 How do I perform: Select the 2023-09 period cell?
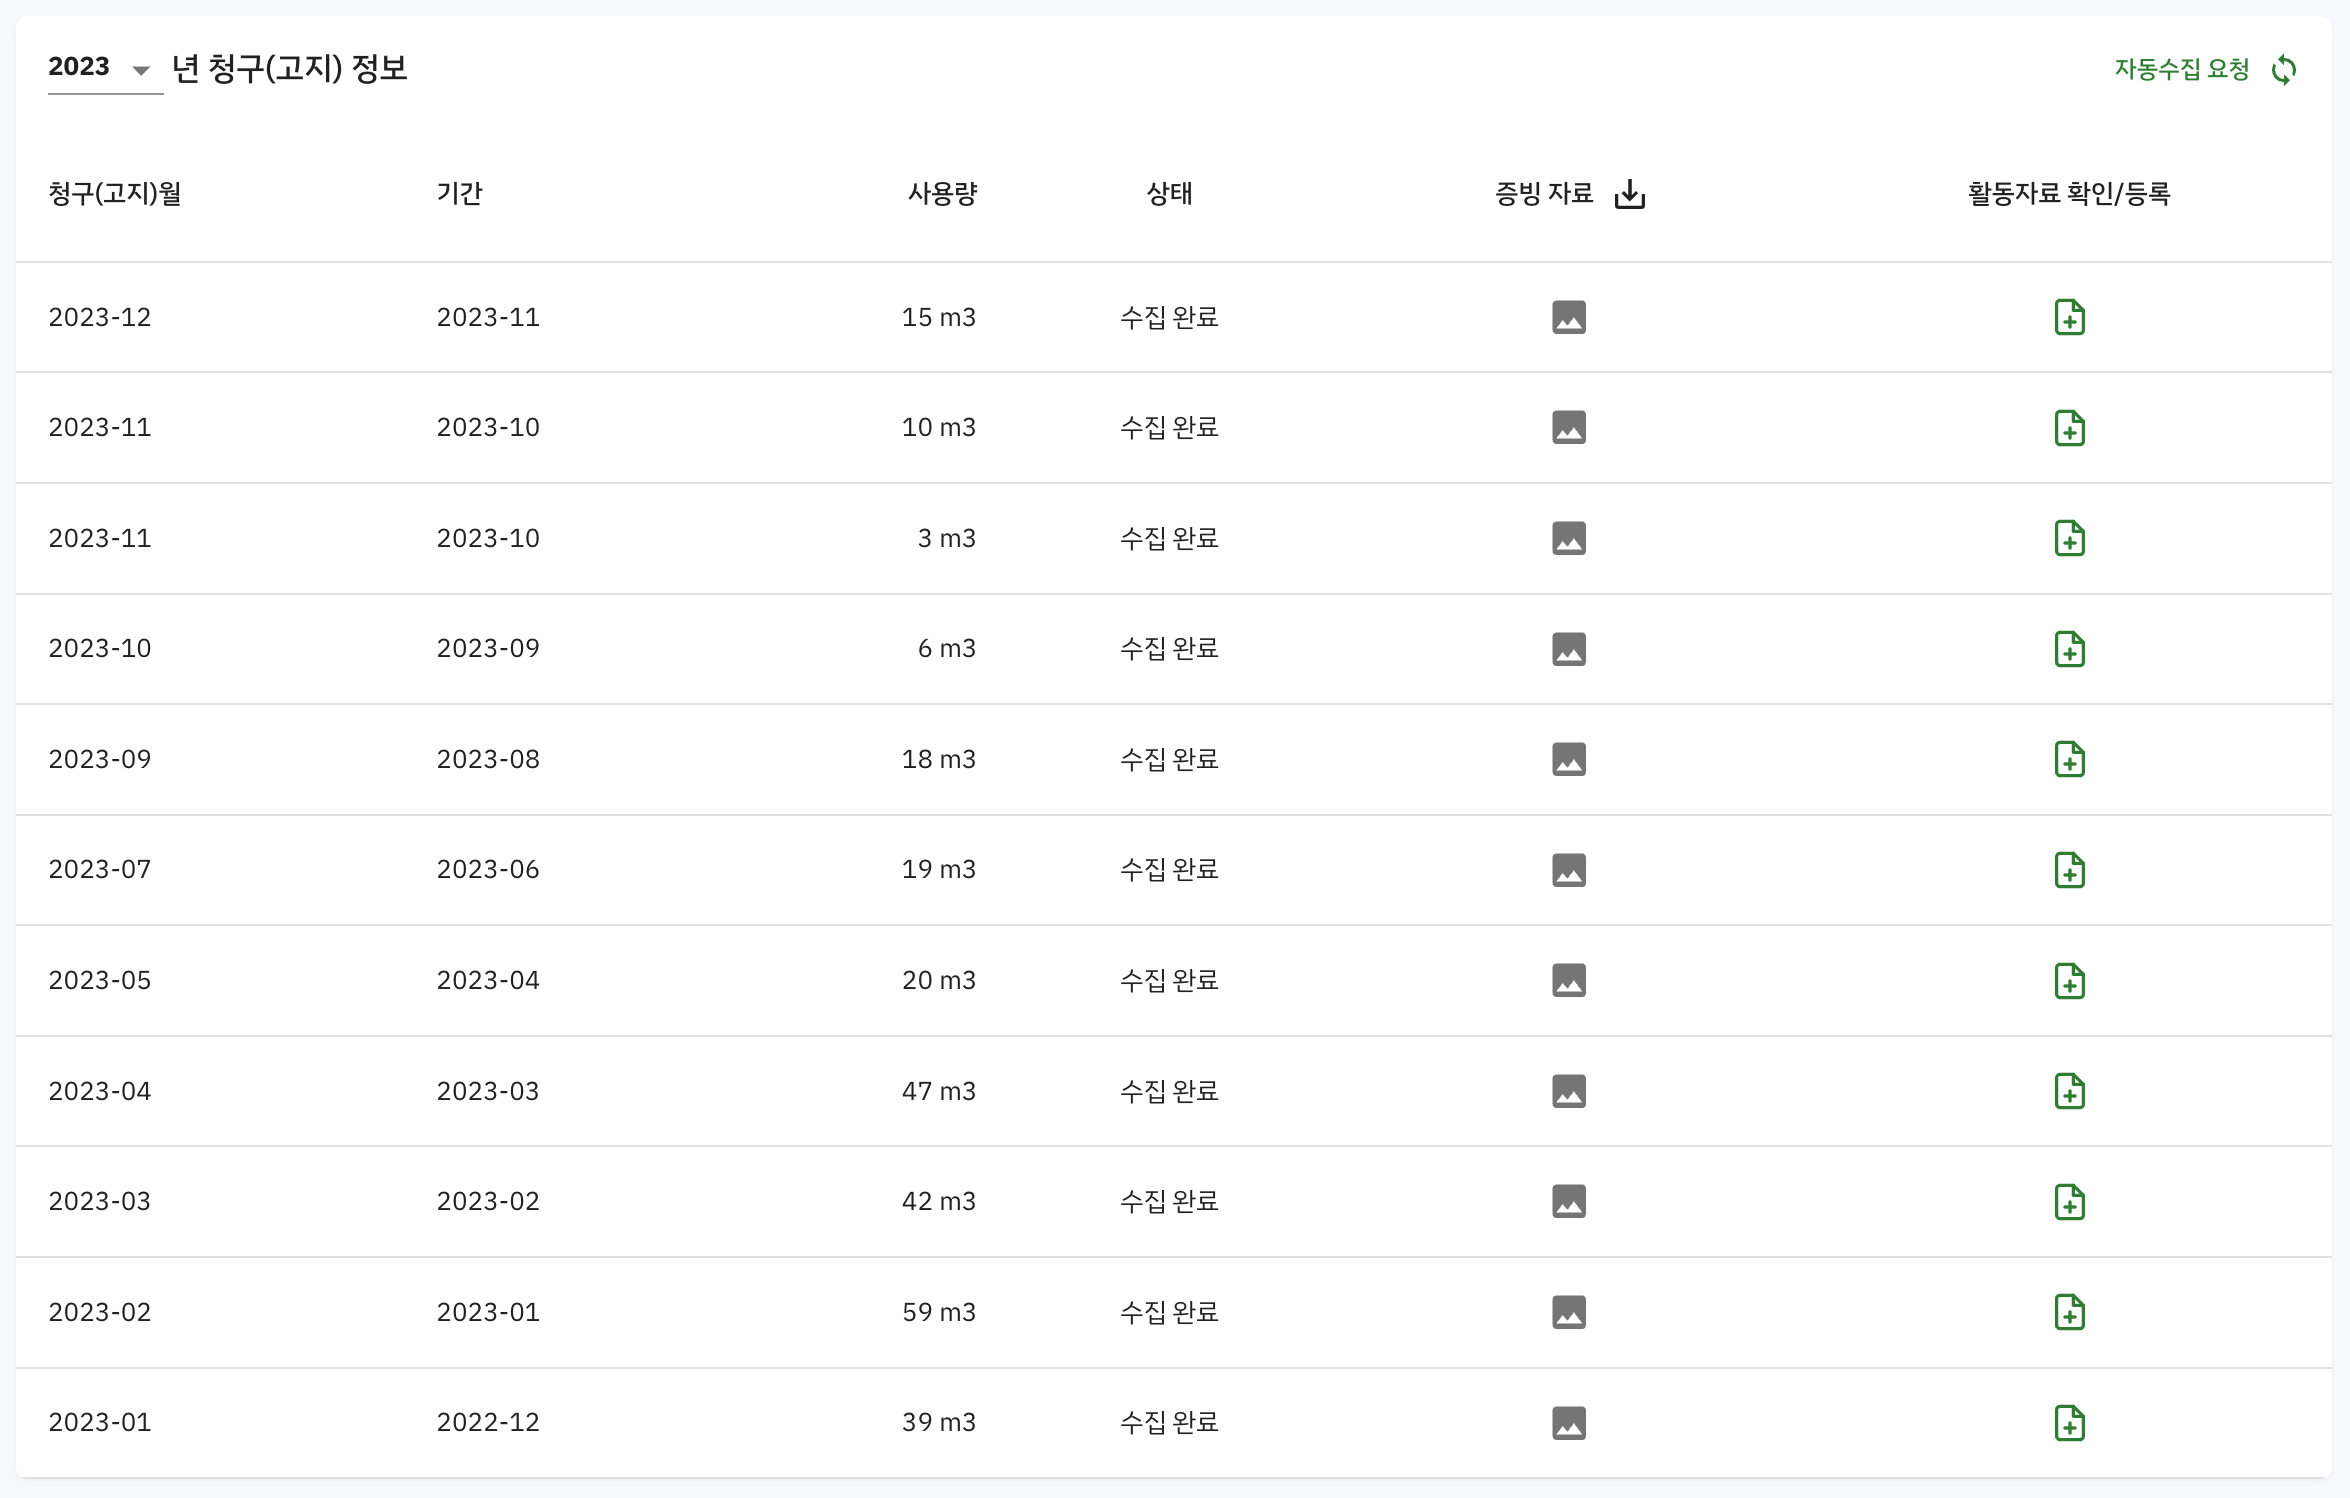[488, 649]
